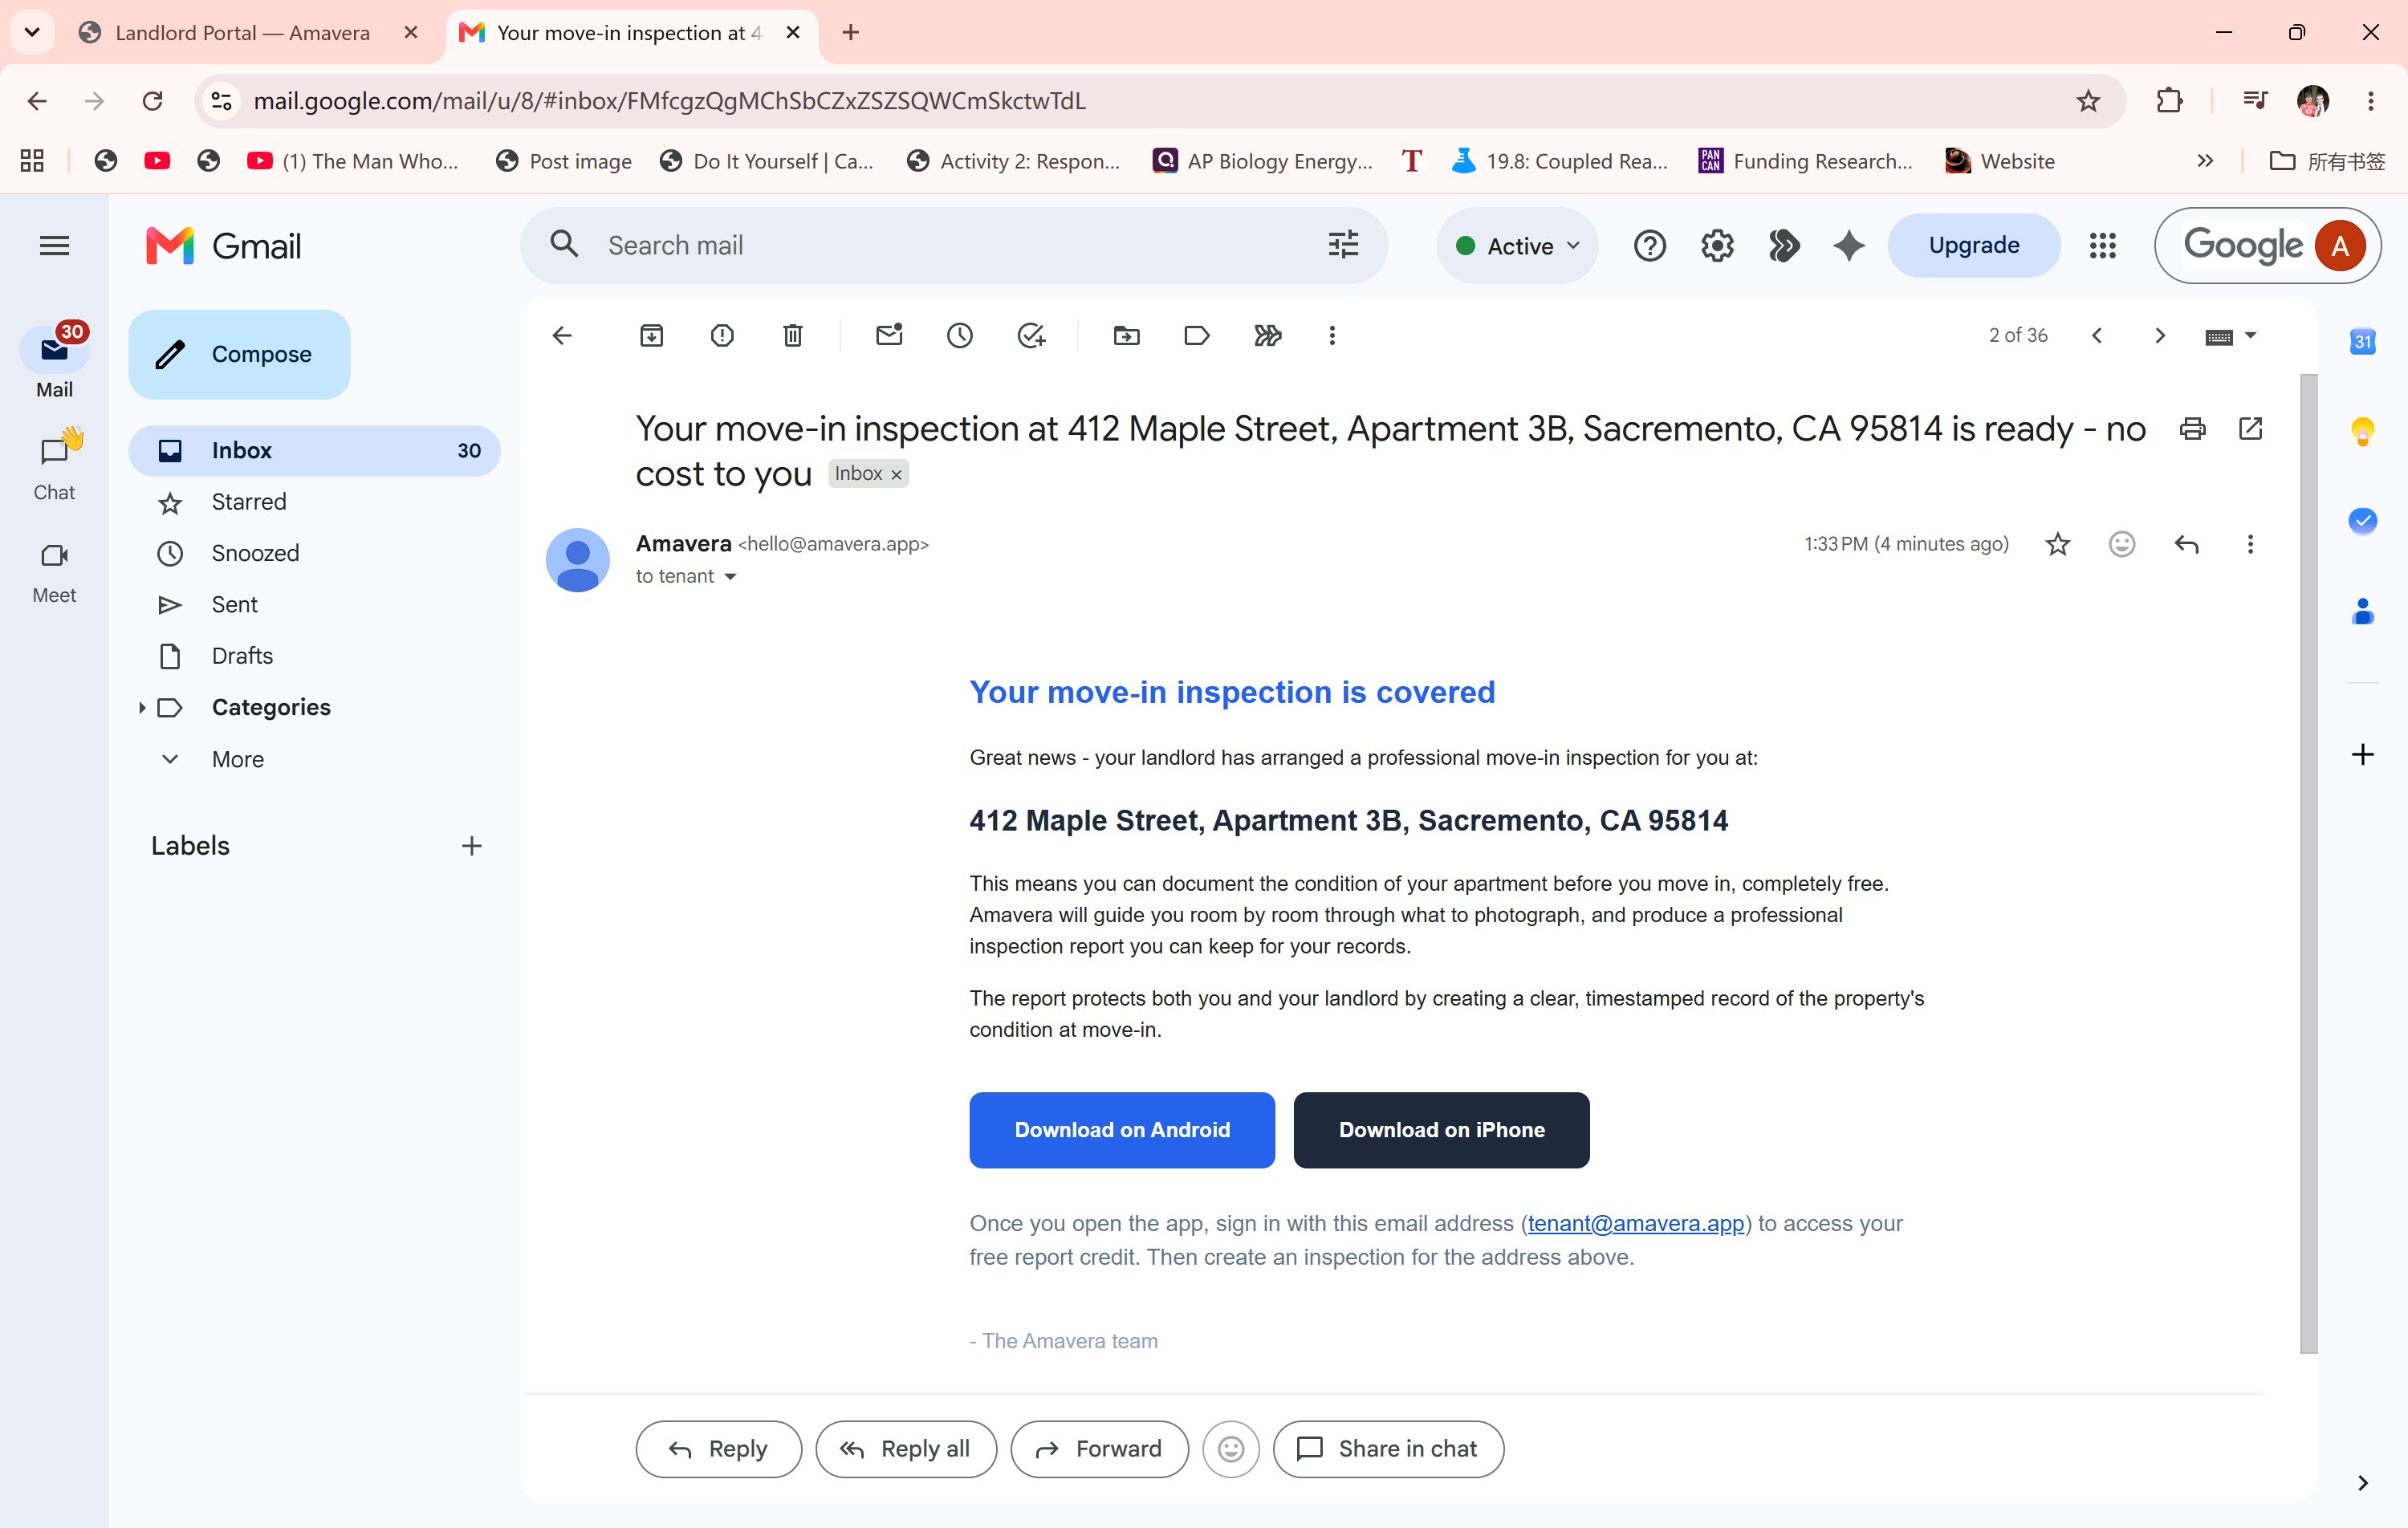This screenshot has width=2408, height=1528.
Task: Show older email arrow
Action: click(x=2160, y=336)
